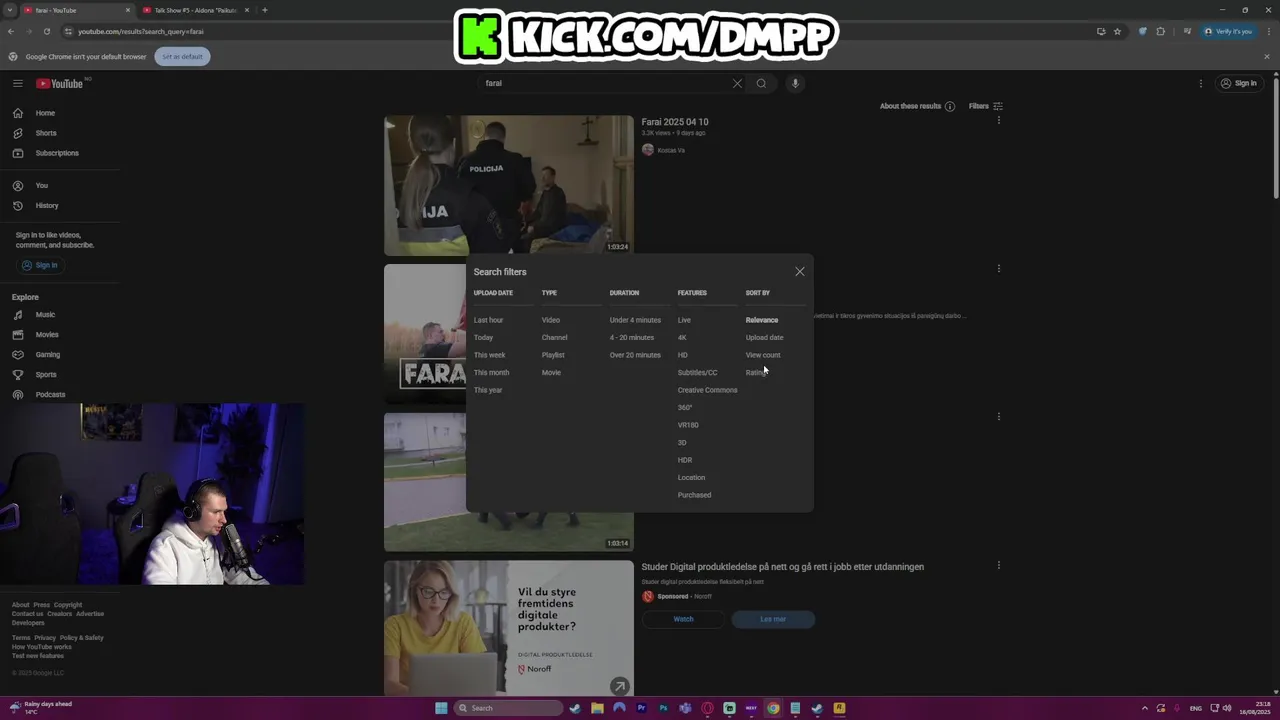
Task: Close the Search filters dialog
Action: tap(799, 271)
